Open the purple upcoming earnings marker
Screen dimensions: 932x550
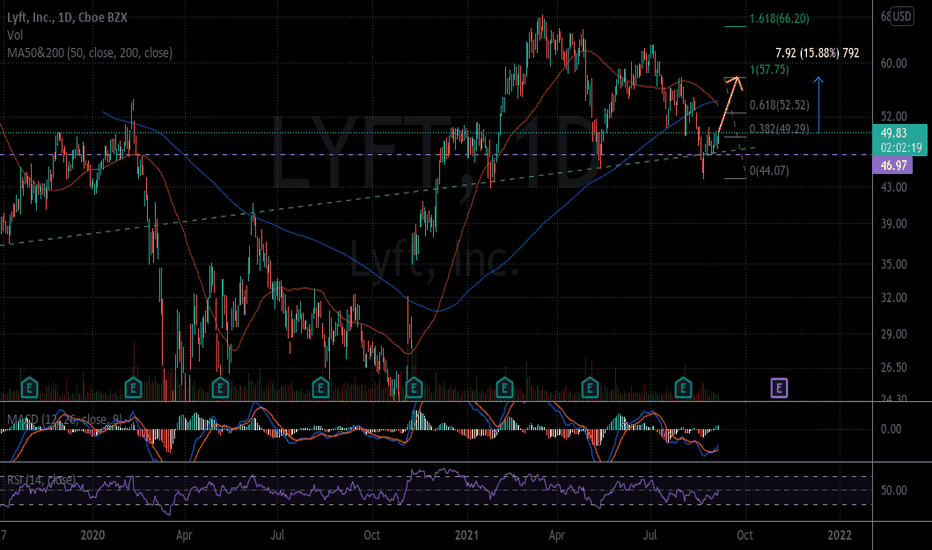tap(779, 388)
